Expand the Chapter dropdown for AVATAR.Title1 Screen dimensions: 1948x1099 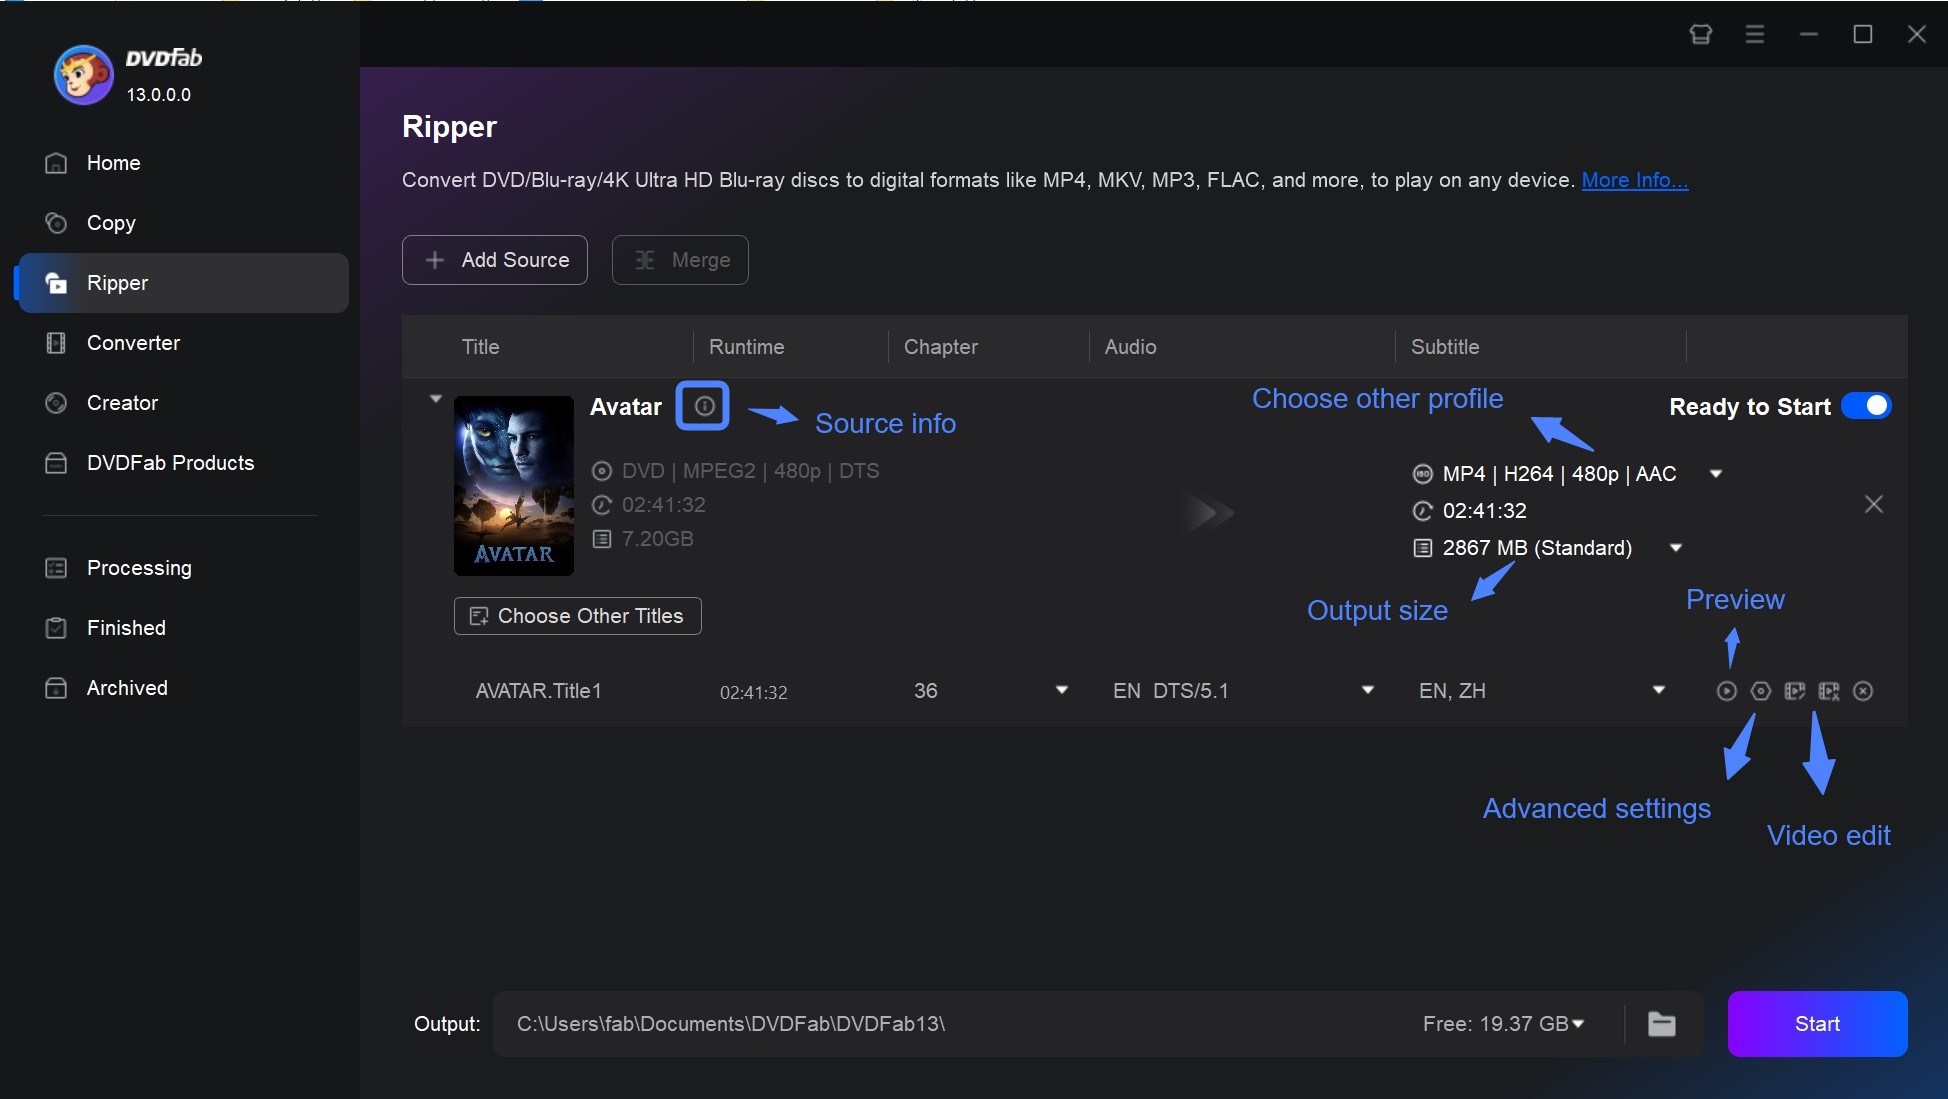[1064, 689]
